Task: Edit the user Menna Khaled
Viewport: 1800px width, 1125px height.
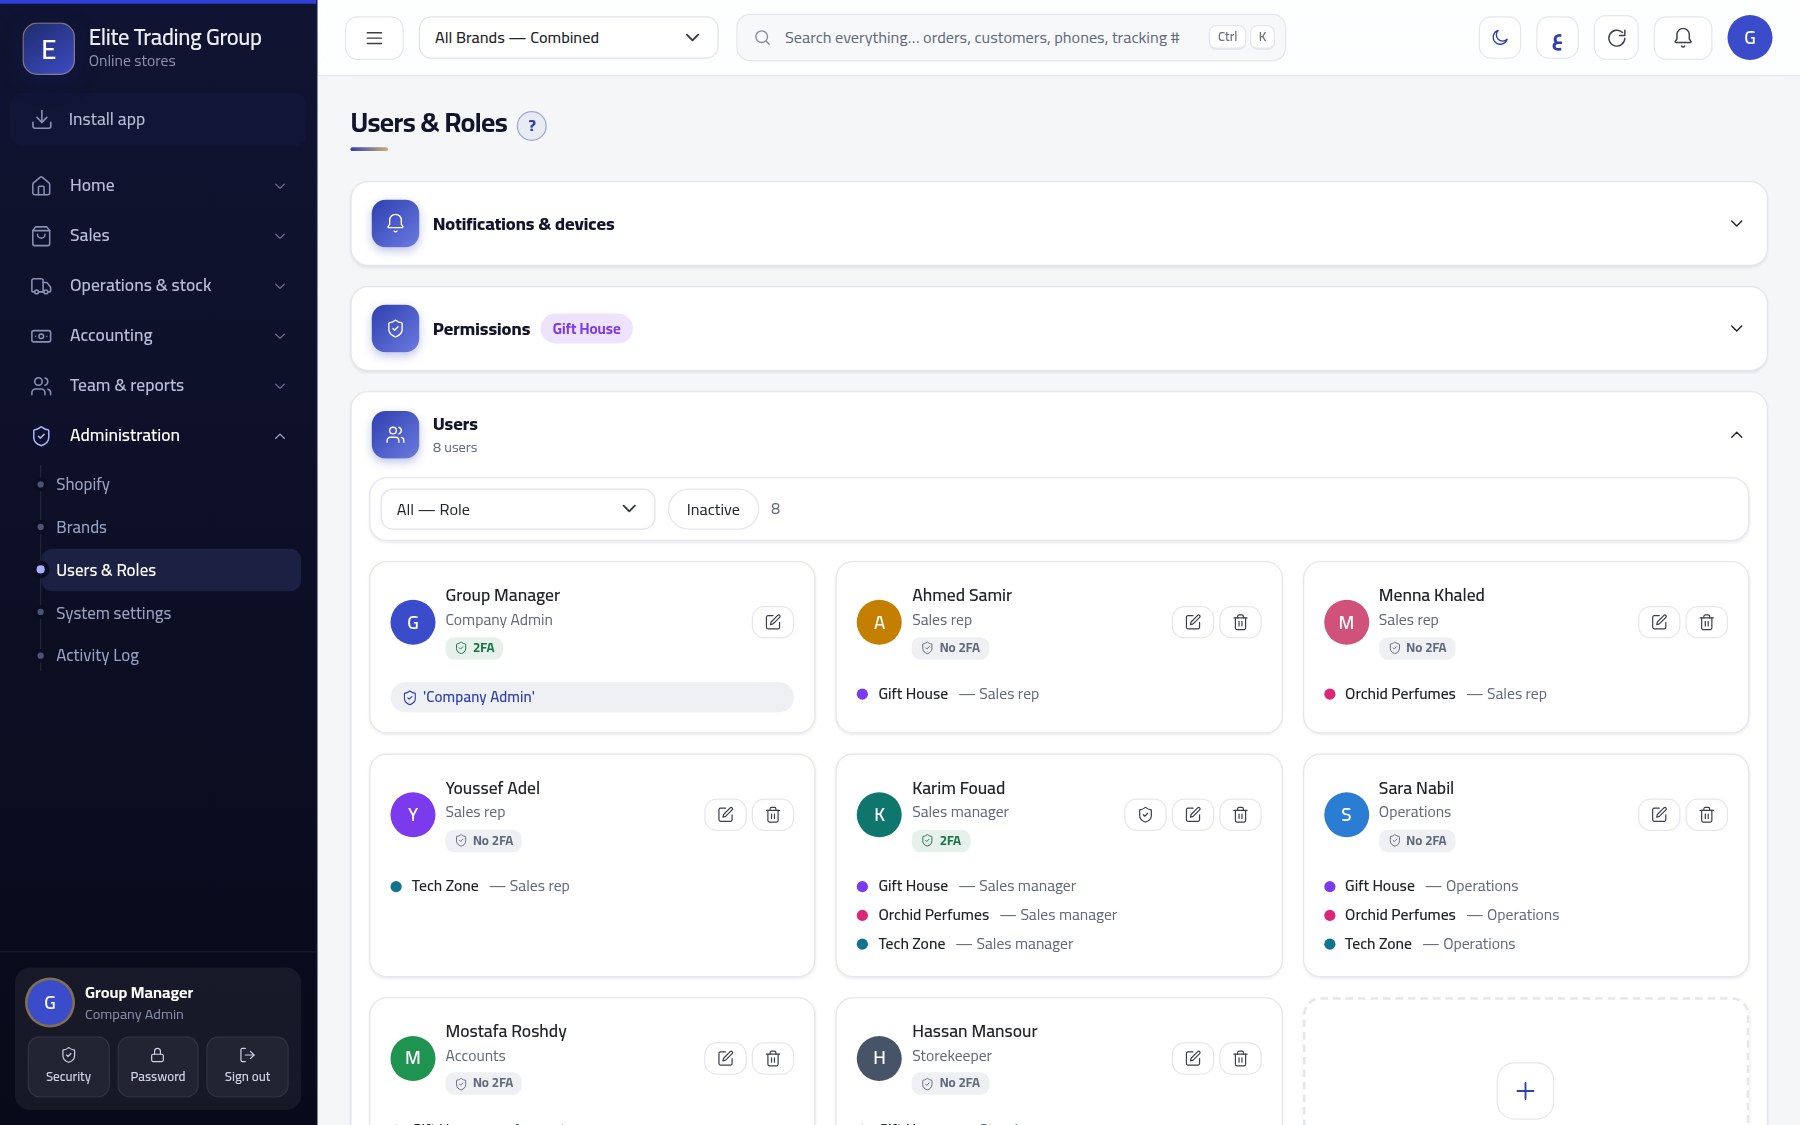Action: pyautogui.click(x=1659, y=622)
